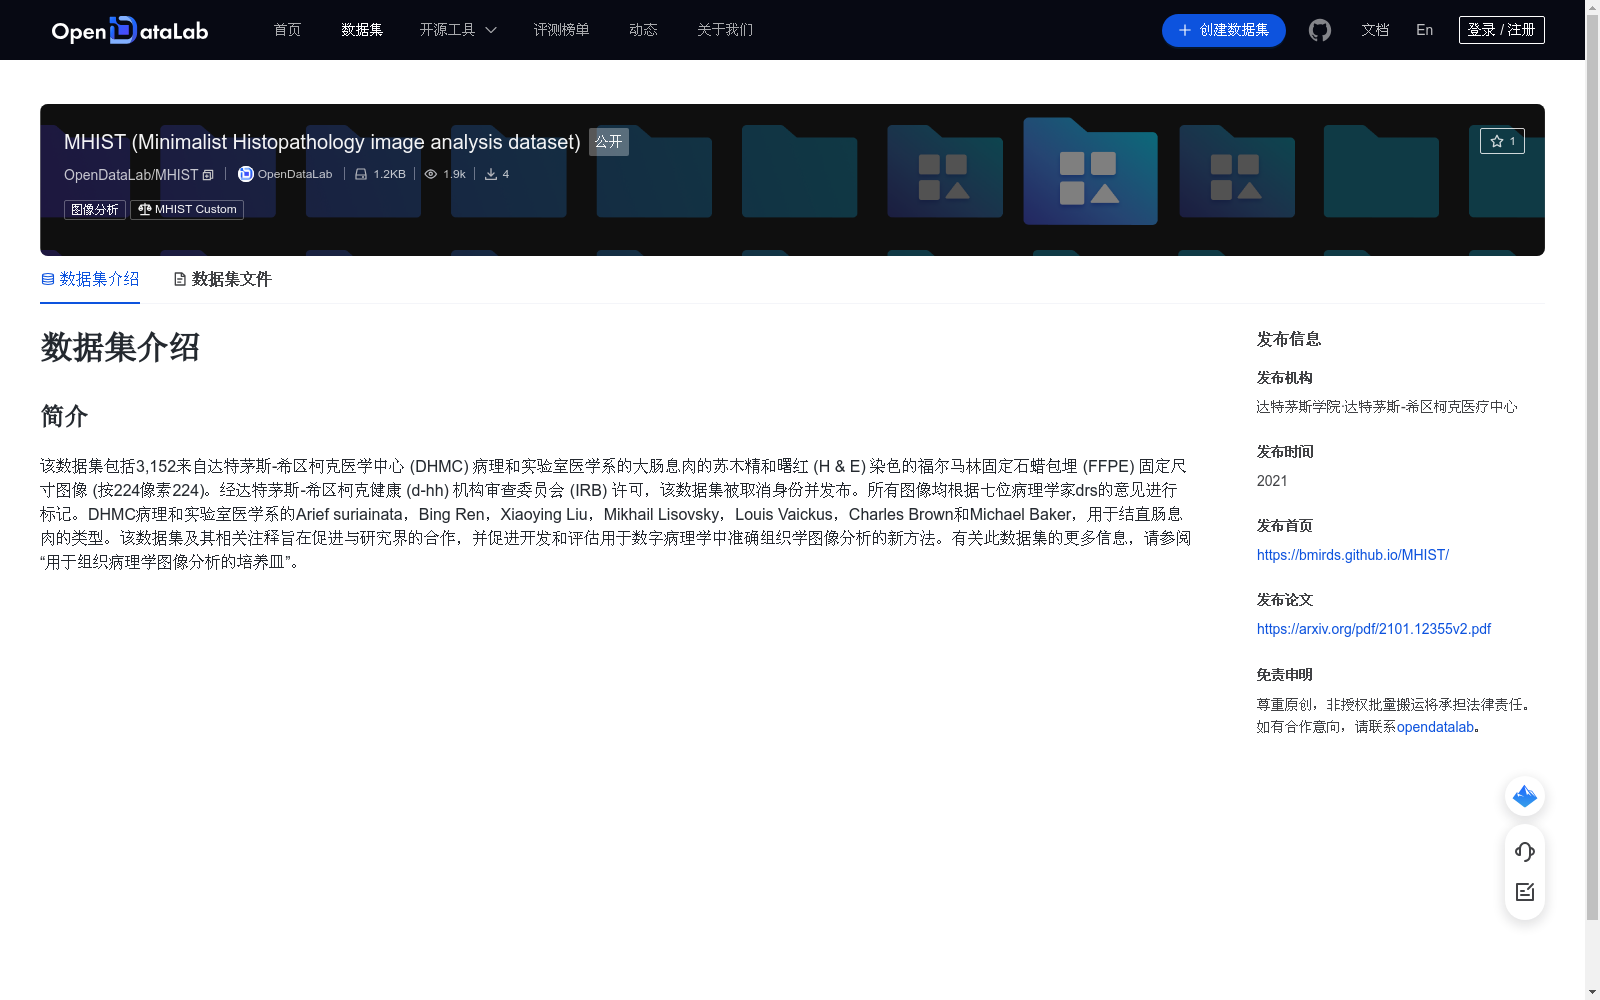The image size is (1600, 1000).
Task: Open 动态 navigation item
Action: (x=643, y=30)
